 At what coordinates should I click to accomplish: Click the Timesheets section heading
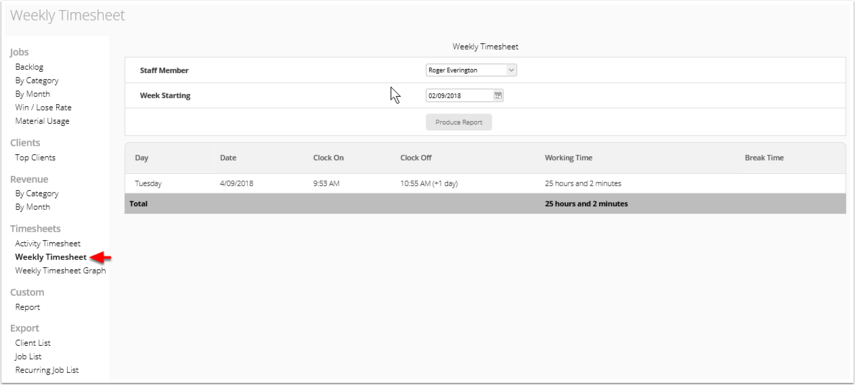35,228
